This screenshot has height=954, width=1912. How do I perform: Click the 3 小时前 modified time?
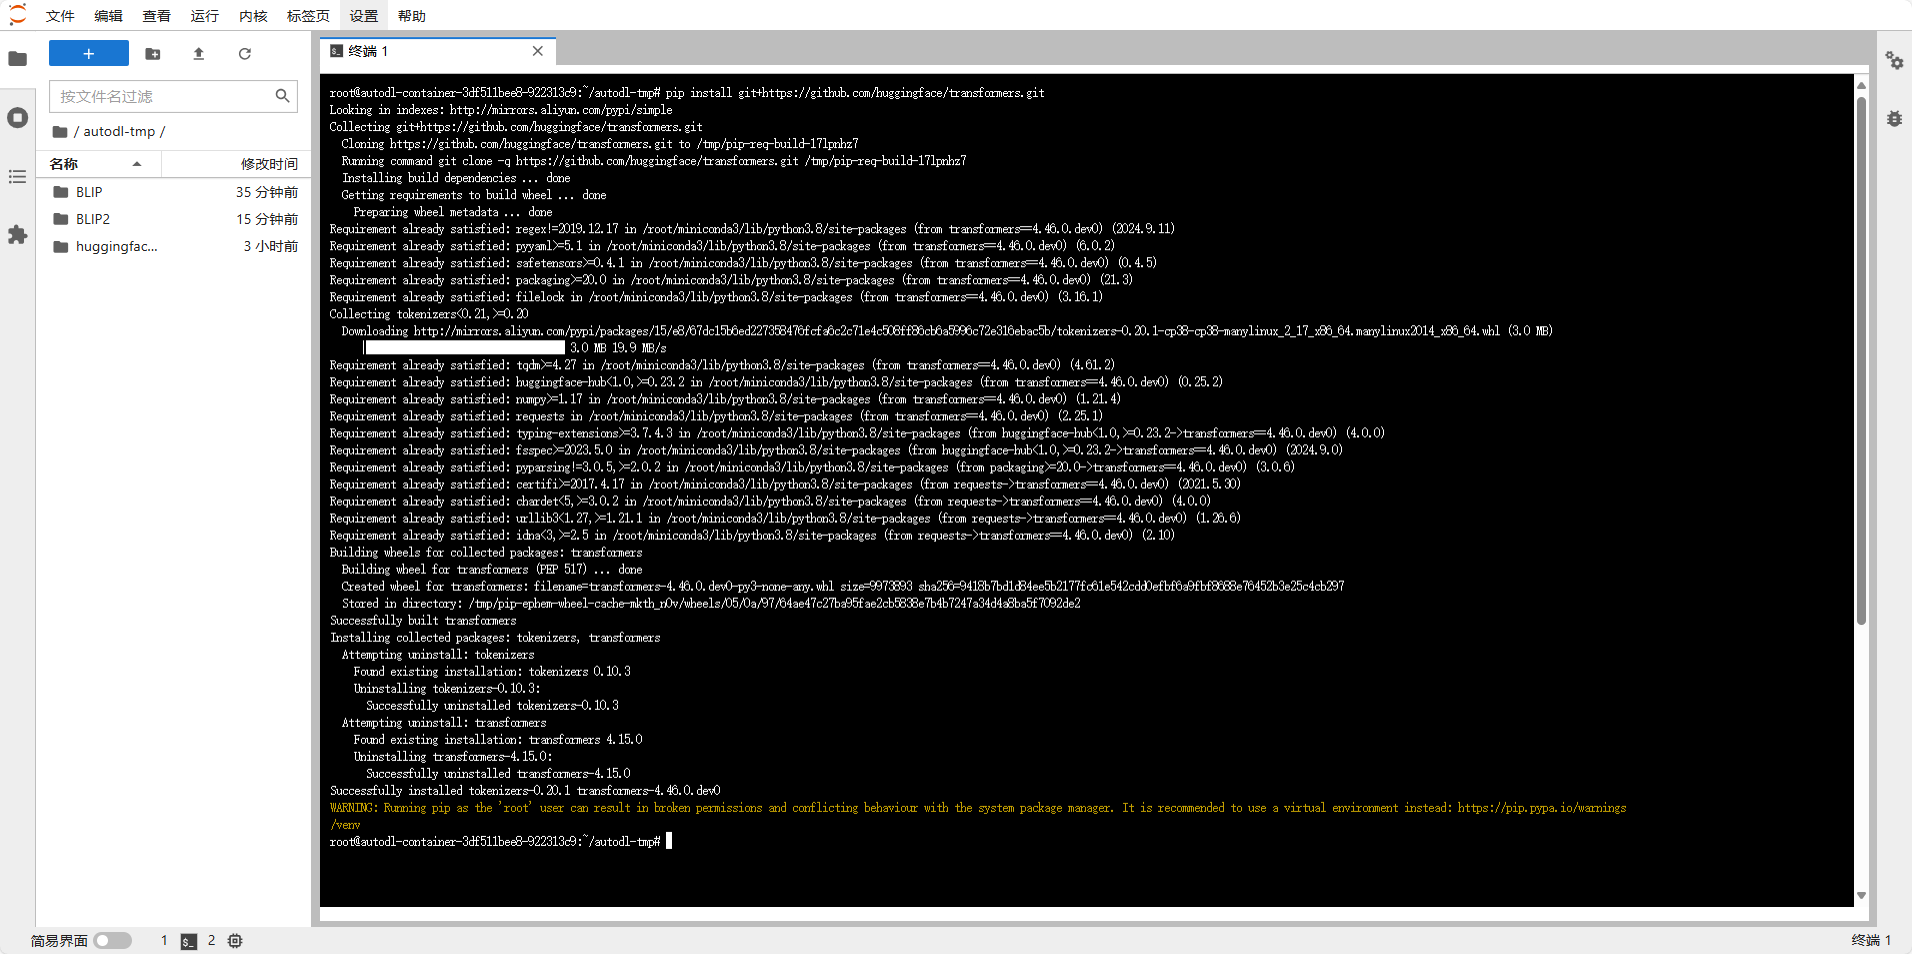point(271,246)
